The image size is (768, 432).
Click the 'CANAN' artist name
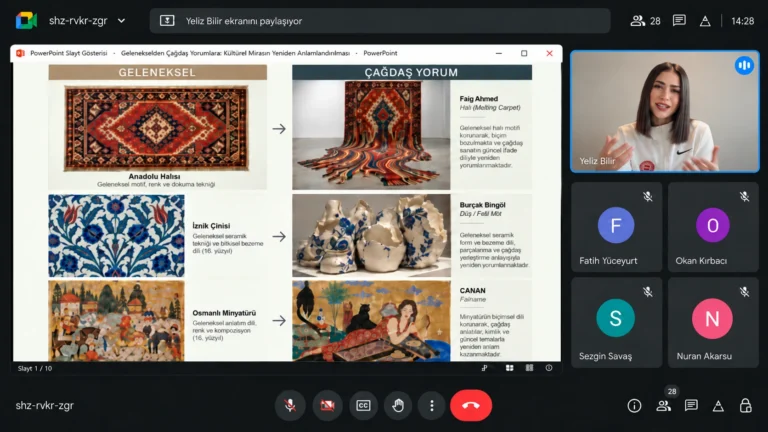(x=473, y=290)
